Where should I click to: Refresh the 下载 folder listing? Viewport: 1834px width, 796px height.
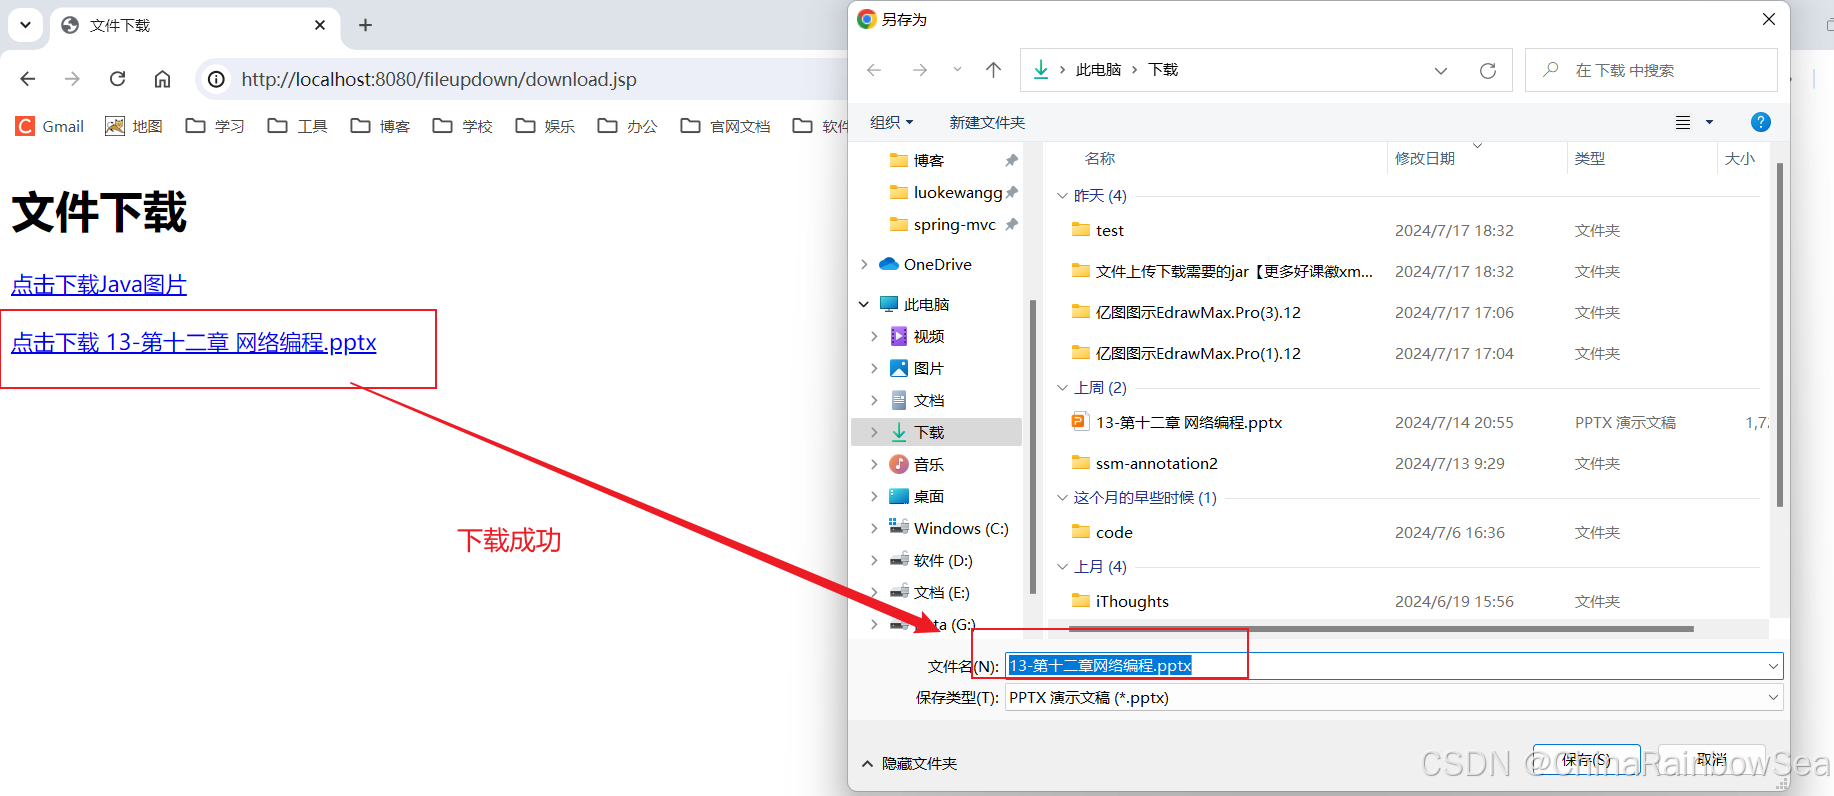[1488, 70]
